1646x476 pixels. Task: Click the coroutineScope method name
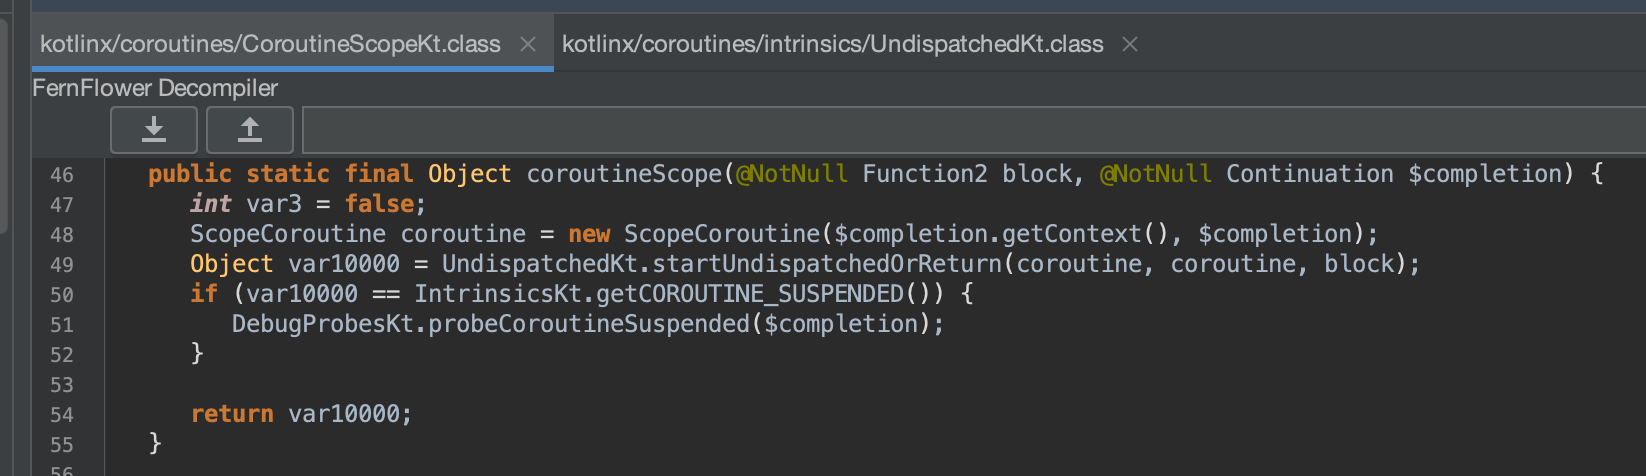click(x=624, y=174)
